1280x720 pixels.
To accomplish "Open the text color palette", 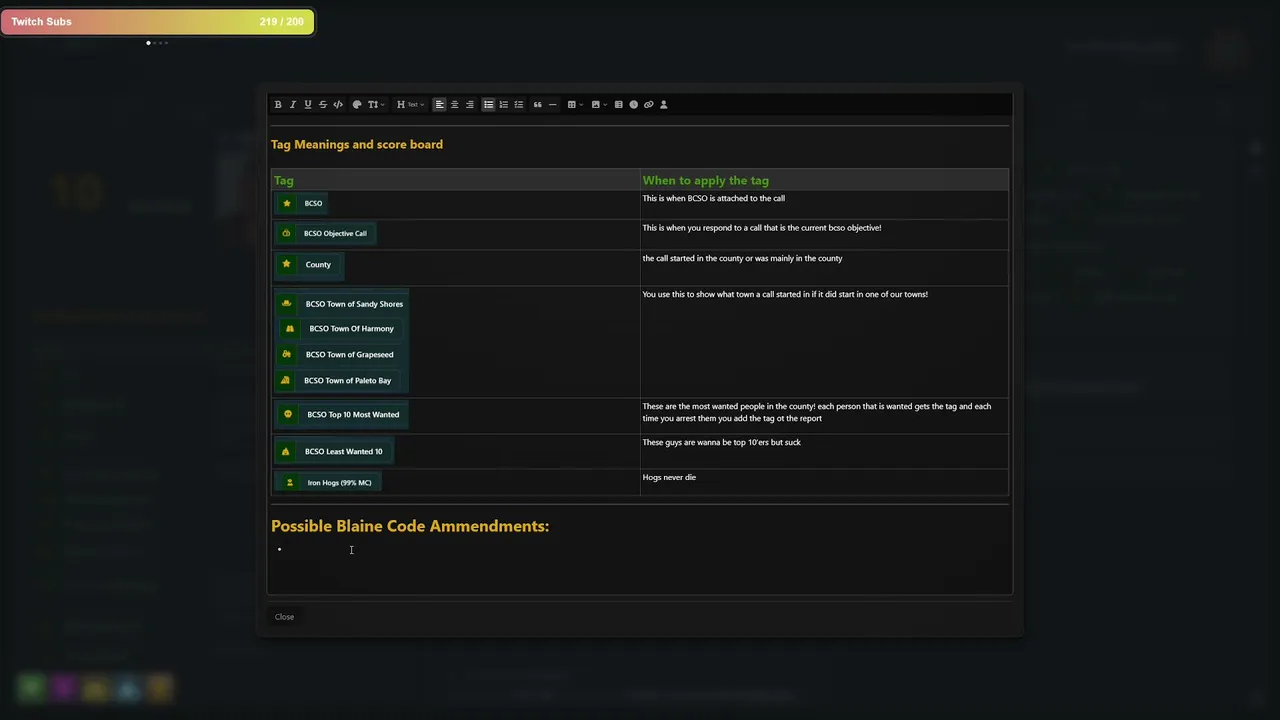I will pos(357,104).
